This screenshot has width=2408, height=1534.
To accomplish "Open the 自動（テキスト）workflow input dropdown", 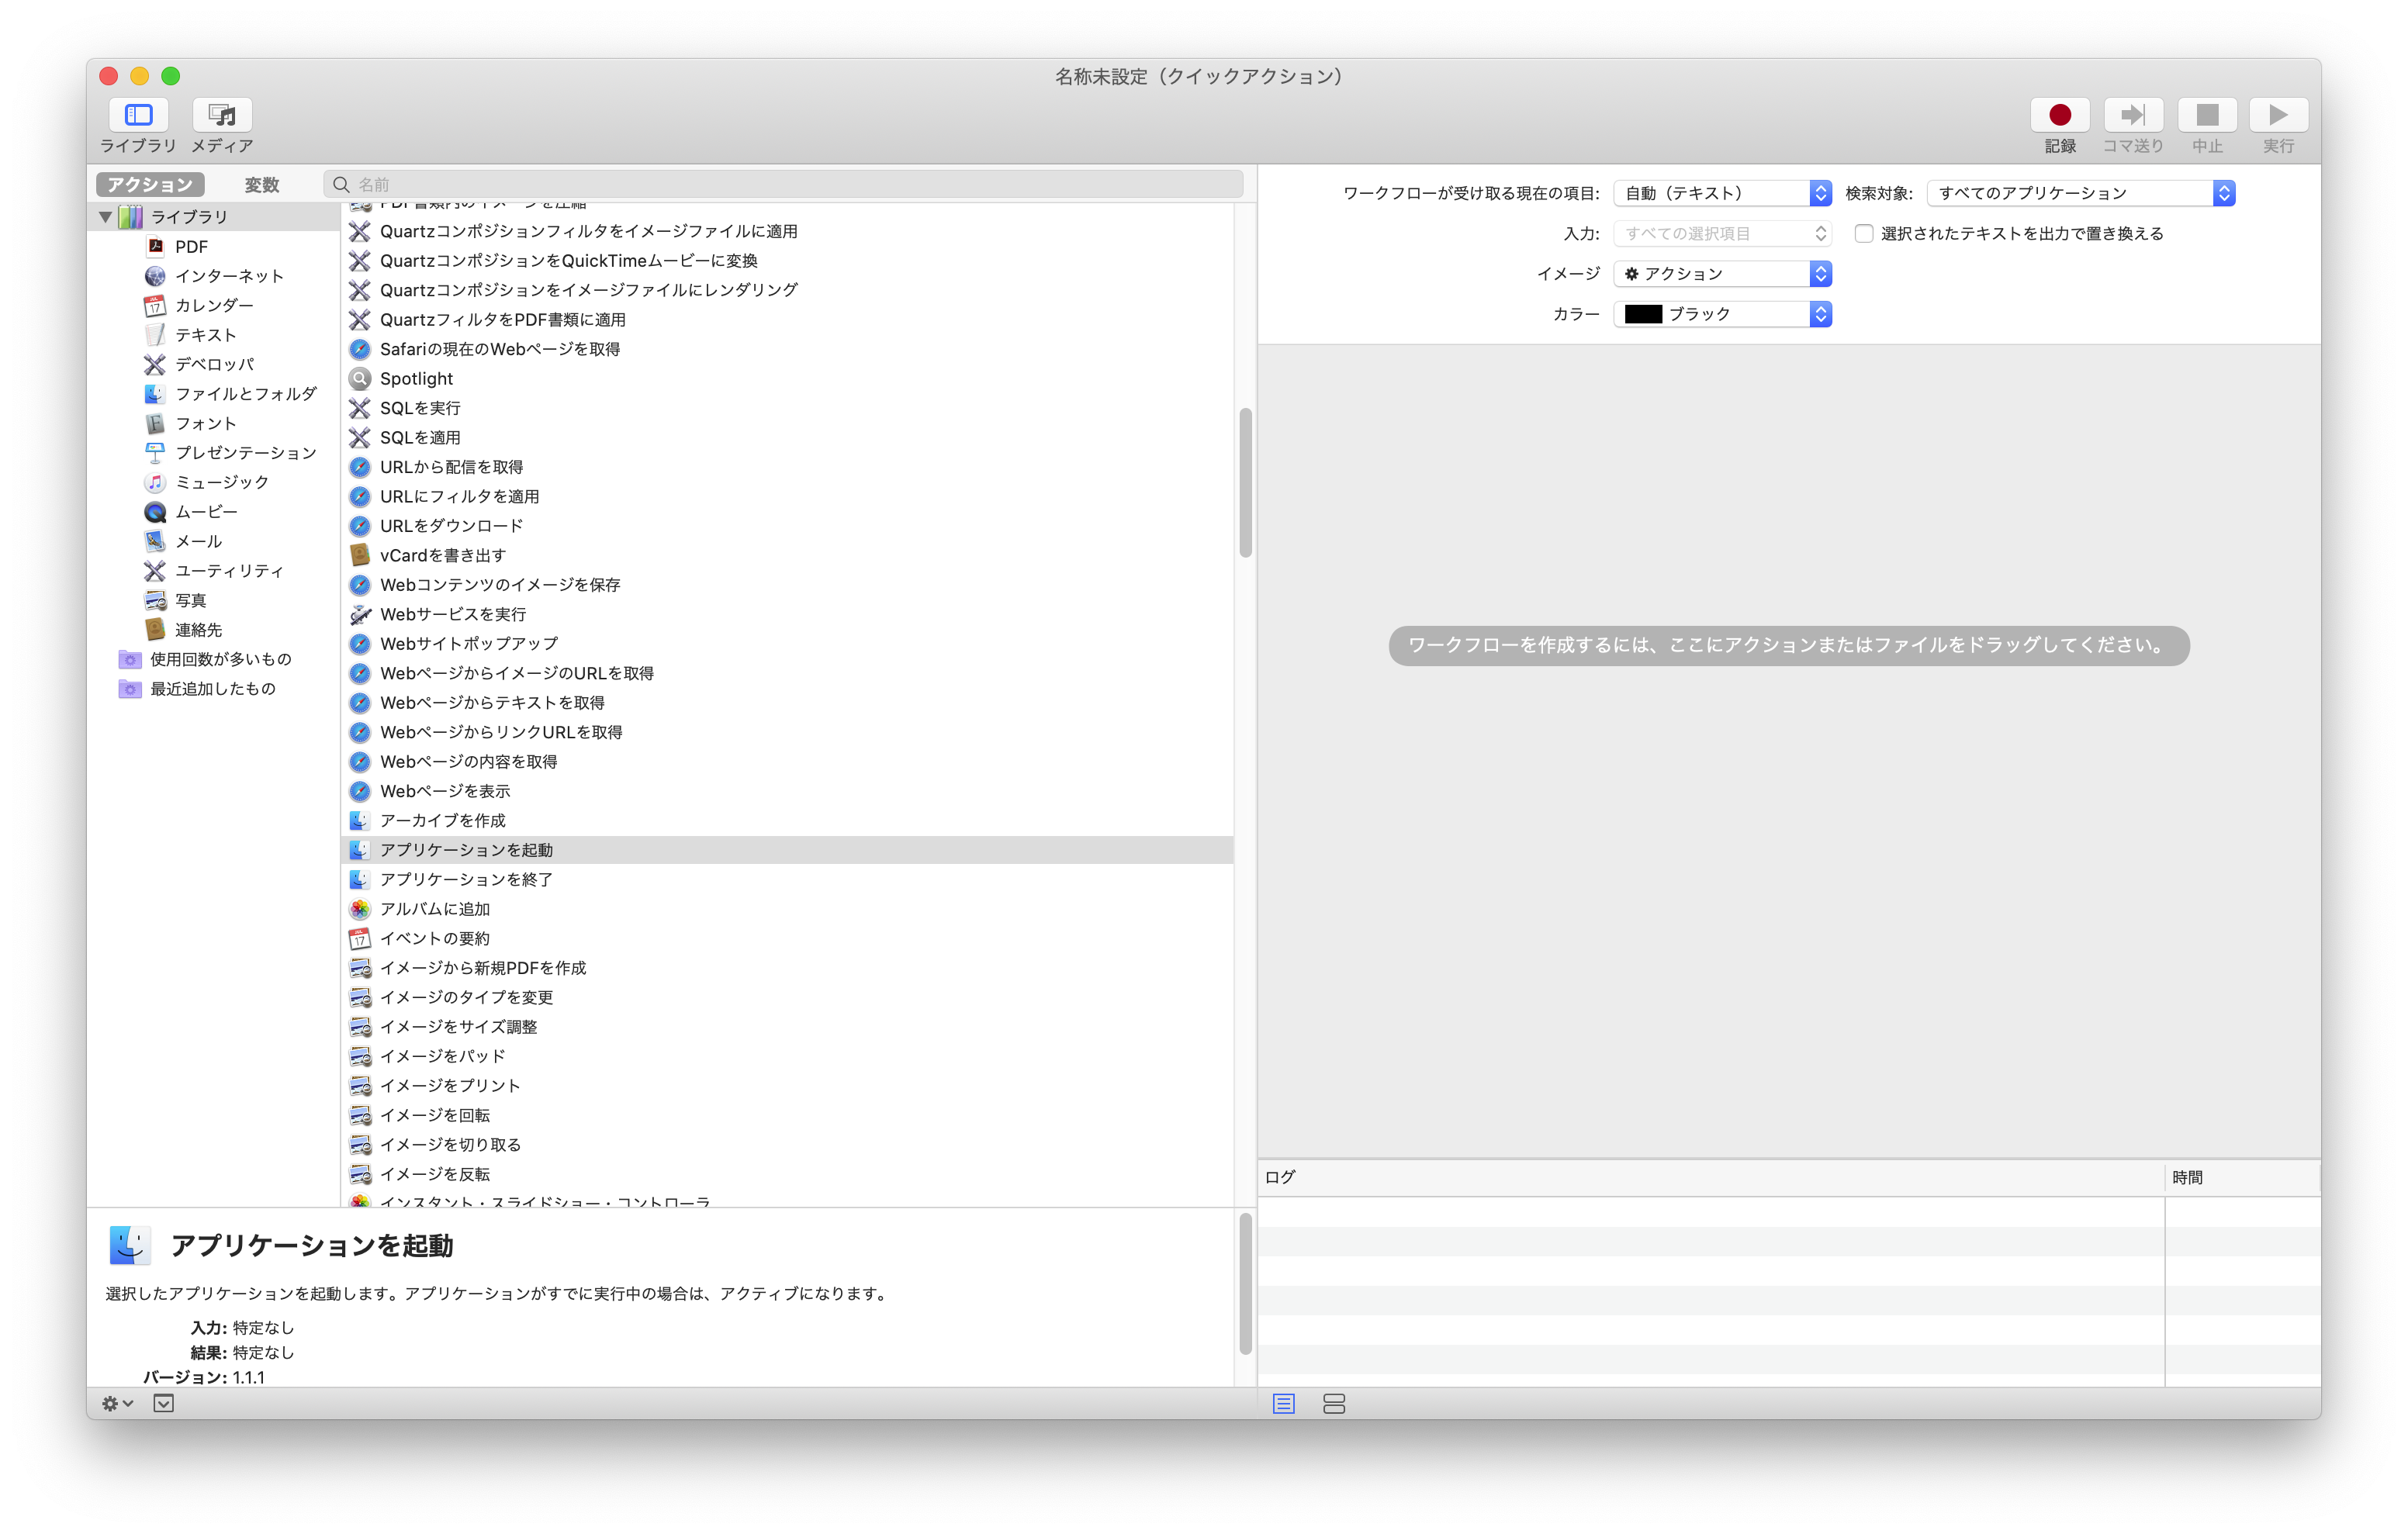I will click(x=1721, y=193).
